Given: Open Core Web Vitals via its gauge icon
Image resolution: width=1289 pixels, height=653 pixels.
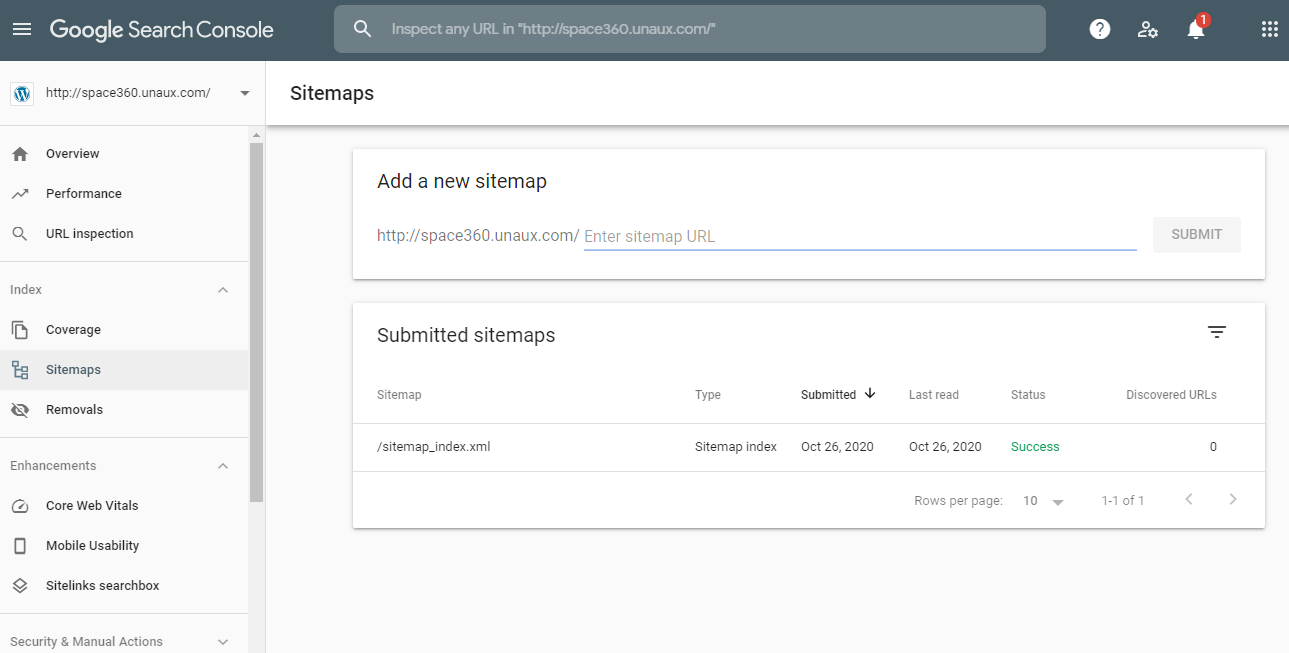Looking at the screenshot, I should point(20,505).
